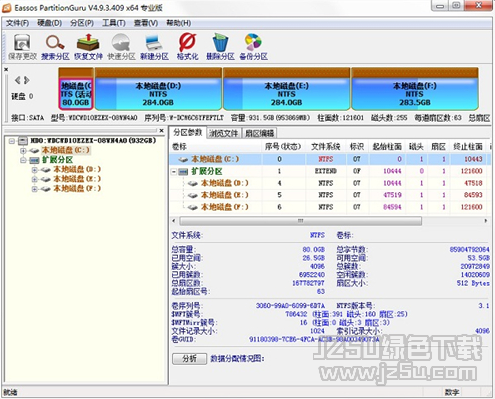Go to next disk arrow
The image size is (495, 399).
(27, 80)
